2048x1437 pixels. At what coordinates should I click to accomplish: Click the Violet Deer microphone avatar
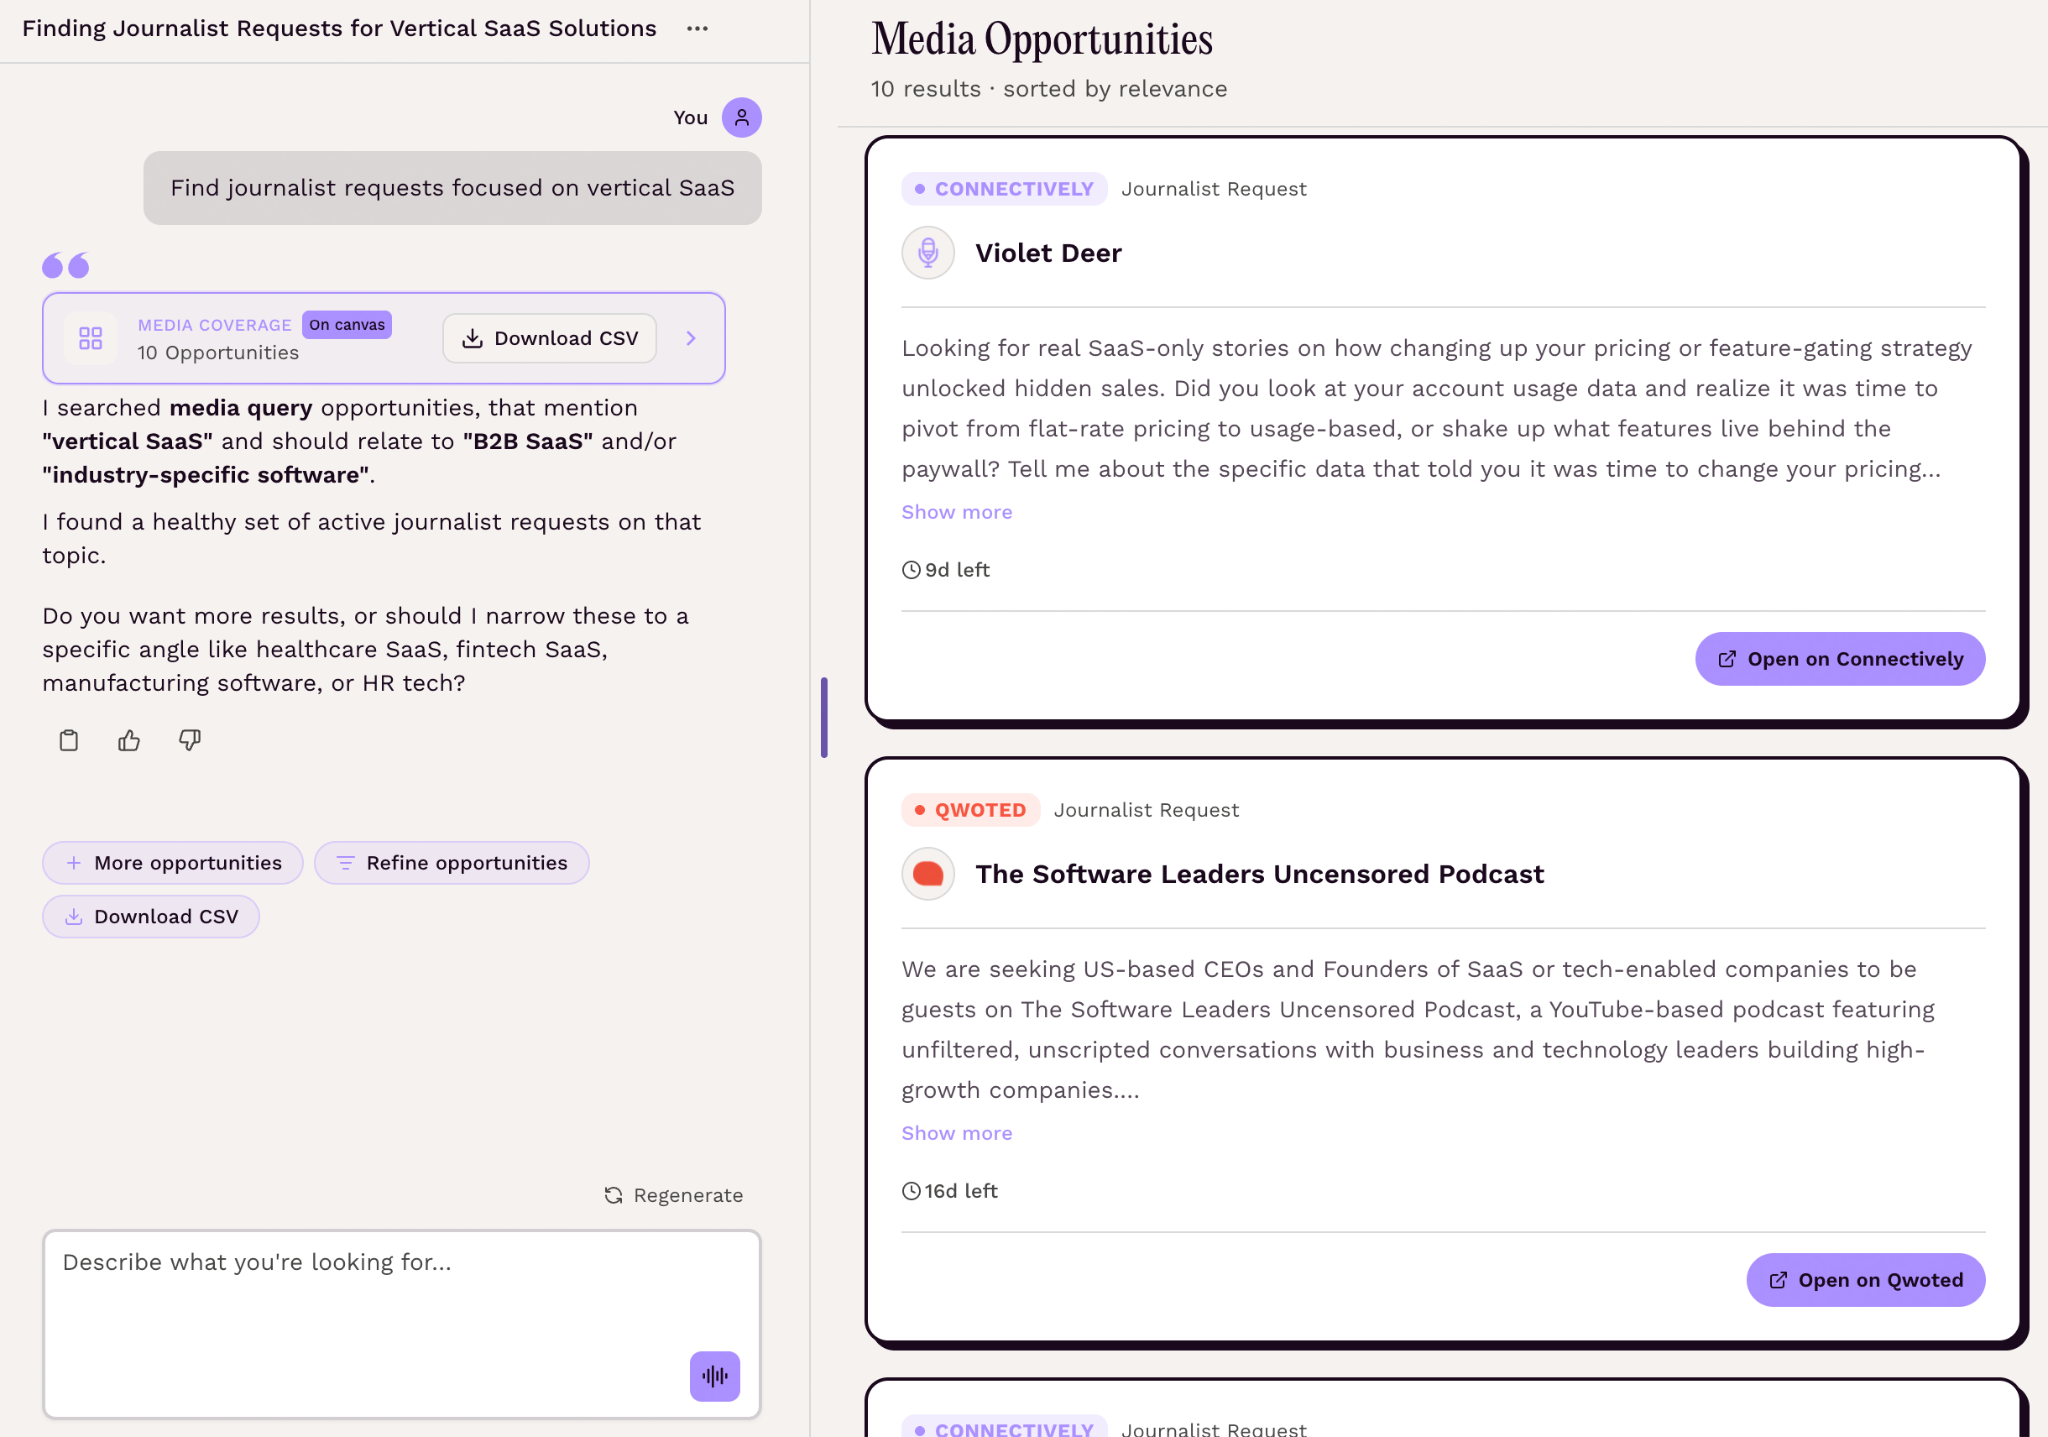coord(928,253)
